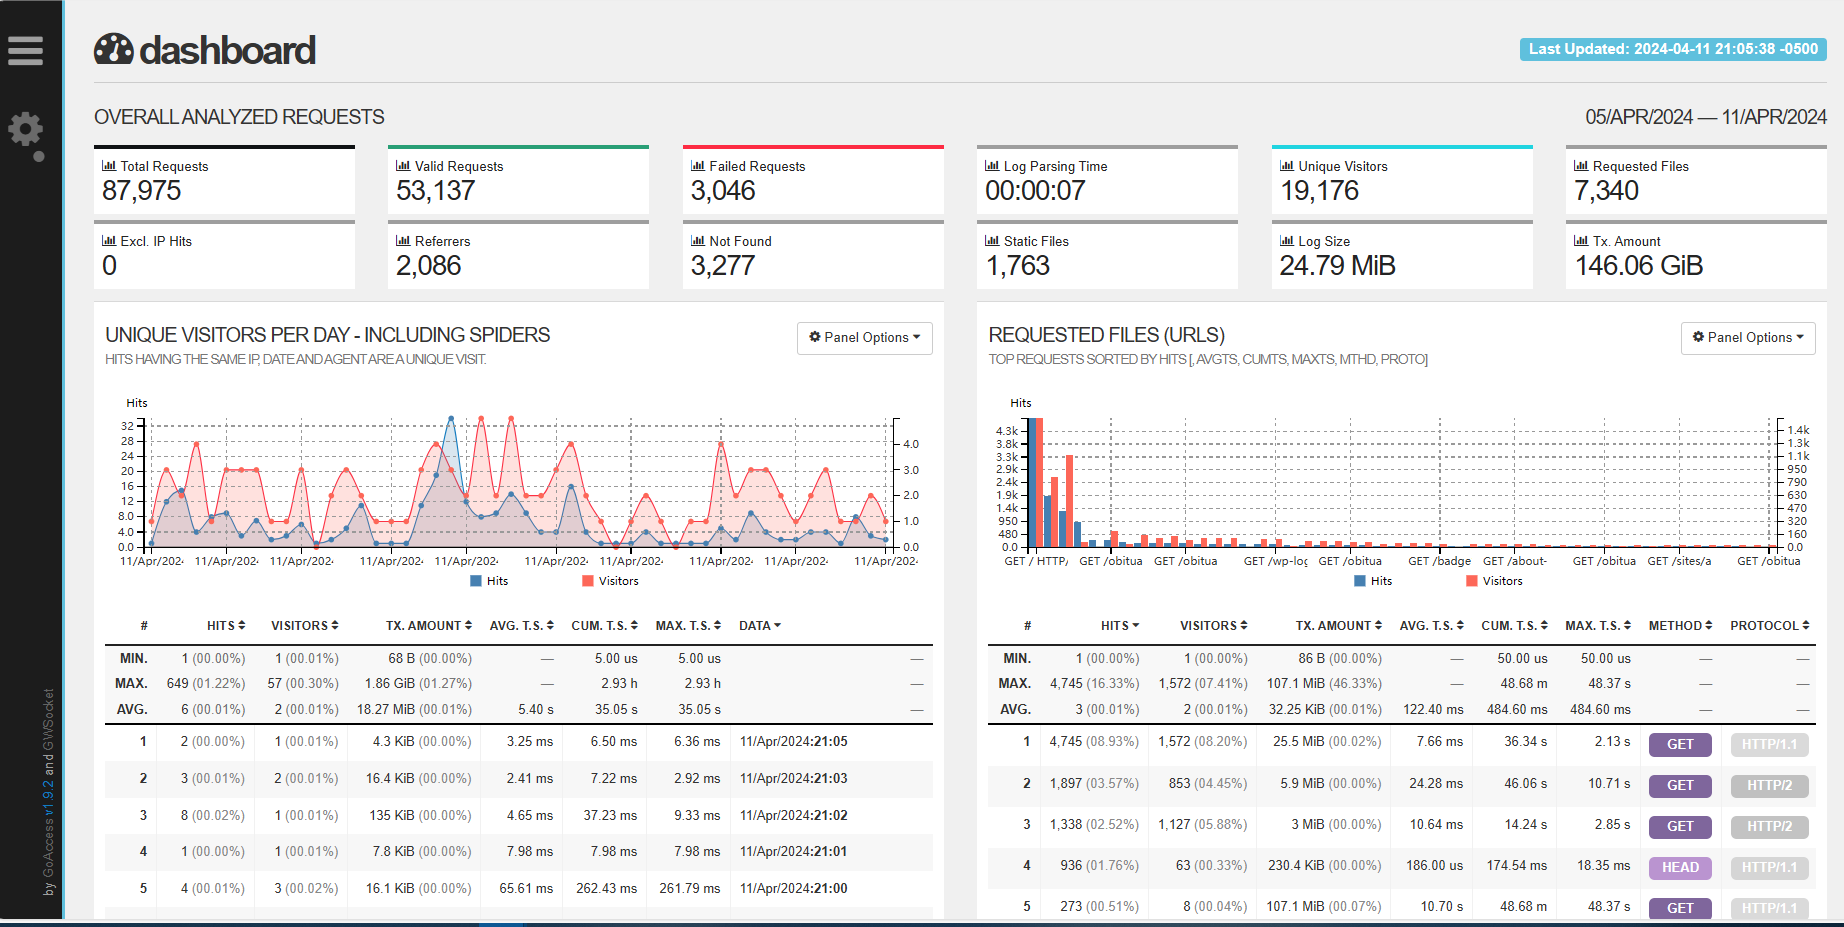Click GET badge in requested files row 3
The height and width of the screenshot is (927, 1844).
tap(1680, 827)
